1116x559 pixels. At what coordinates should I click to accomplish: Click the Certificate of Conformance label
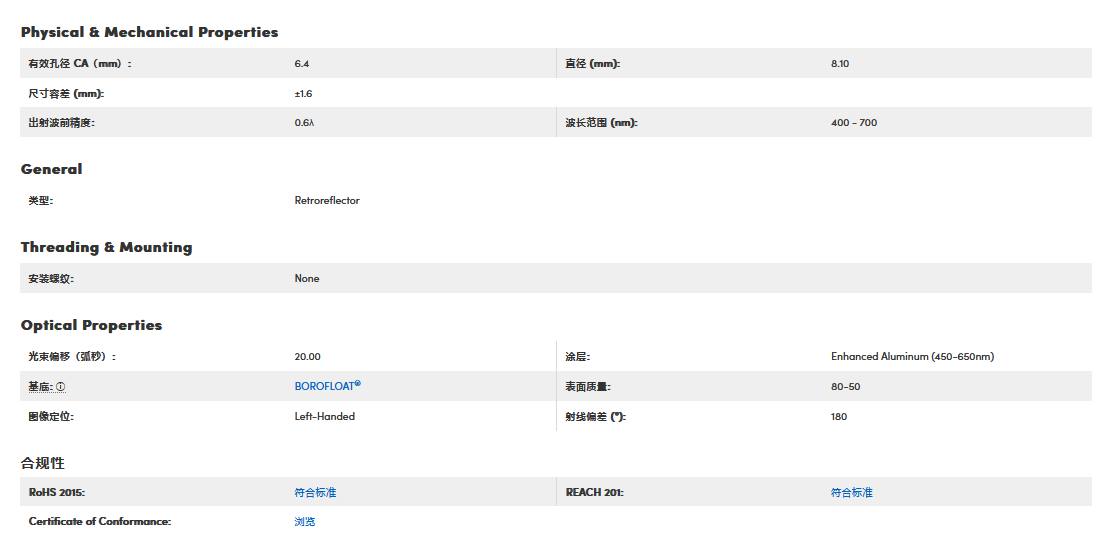click(99, 522)
